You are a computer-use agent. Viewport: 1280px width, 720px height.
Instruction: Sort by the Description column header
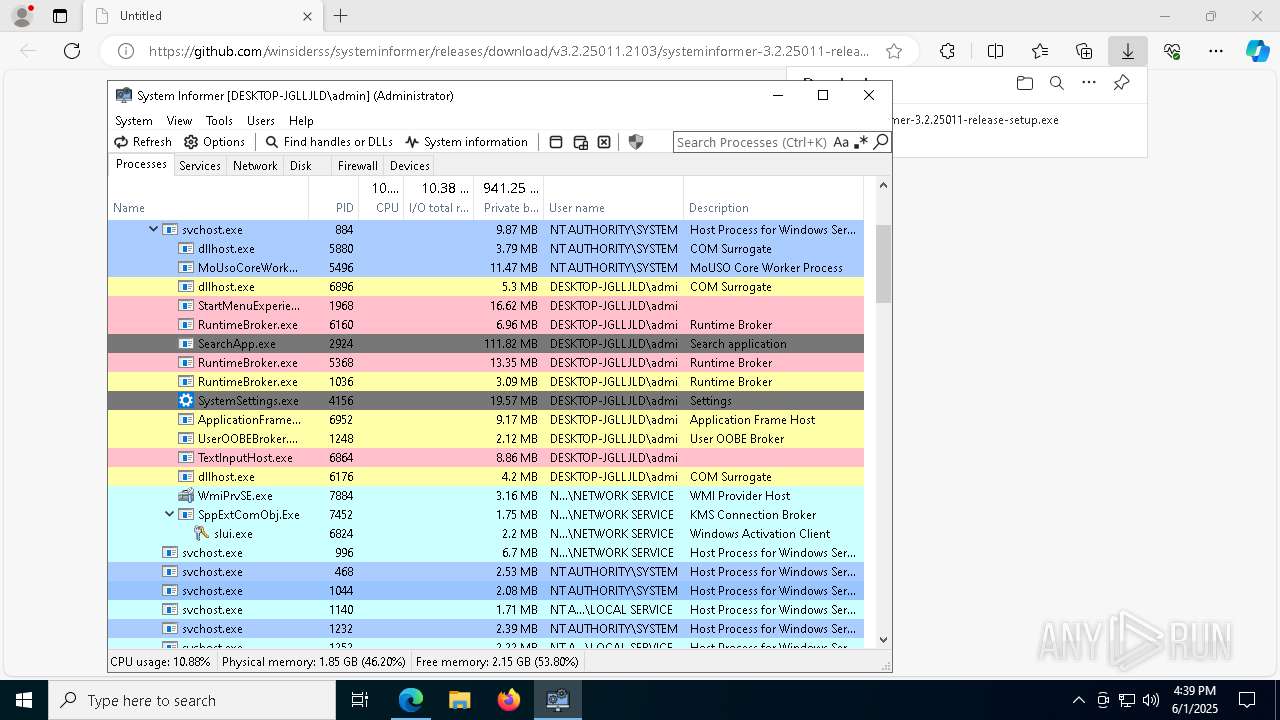773,208
